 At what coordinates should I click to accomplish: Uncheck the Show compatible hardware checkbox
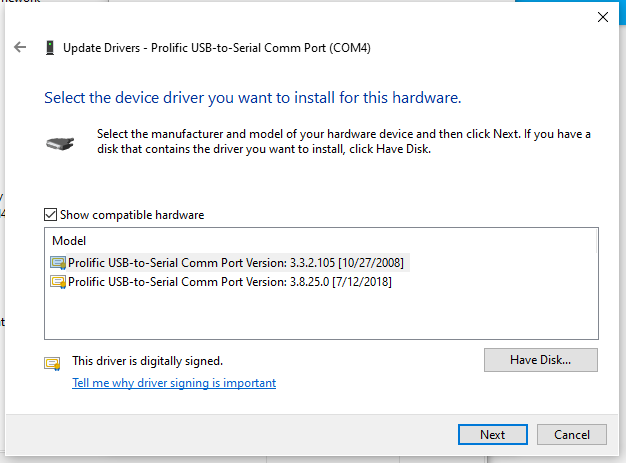pyautogui.click(x=51, y=215)
